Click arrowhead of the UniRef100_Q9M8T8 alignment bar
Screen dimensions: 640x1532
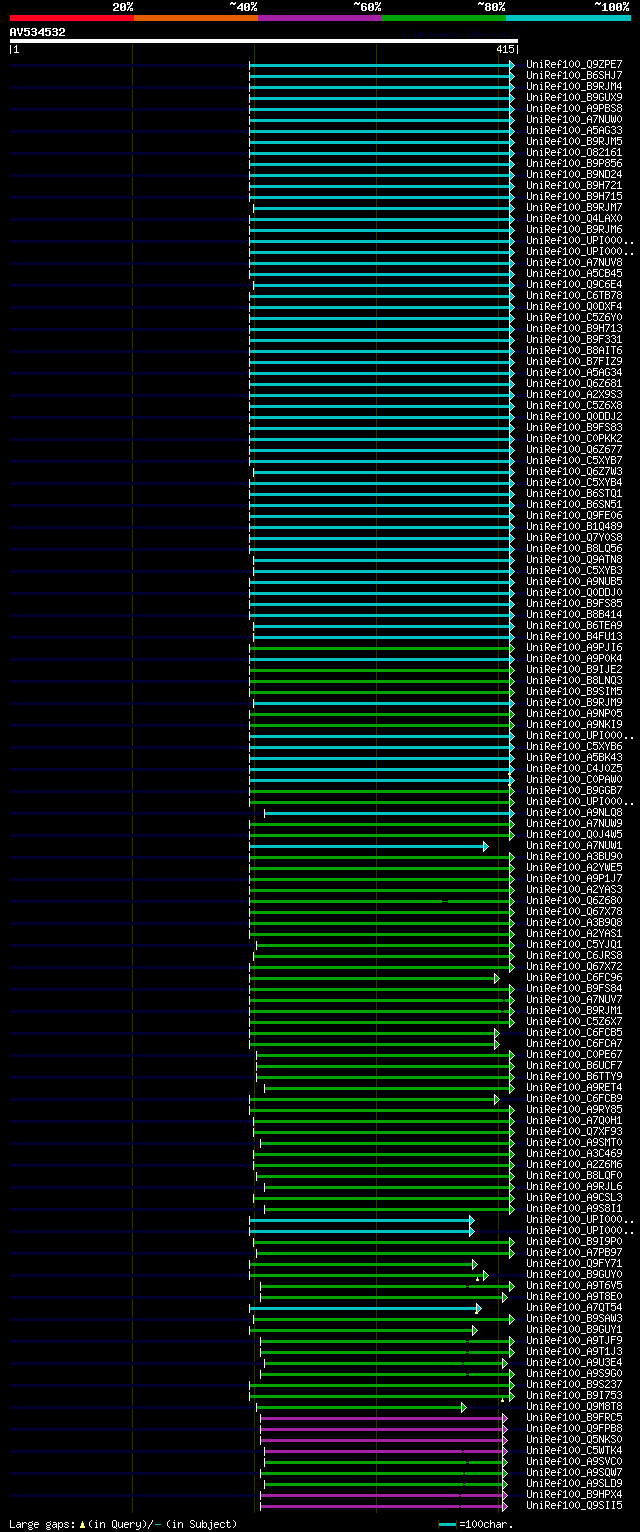(x=464, y=1406)
